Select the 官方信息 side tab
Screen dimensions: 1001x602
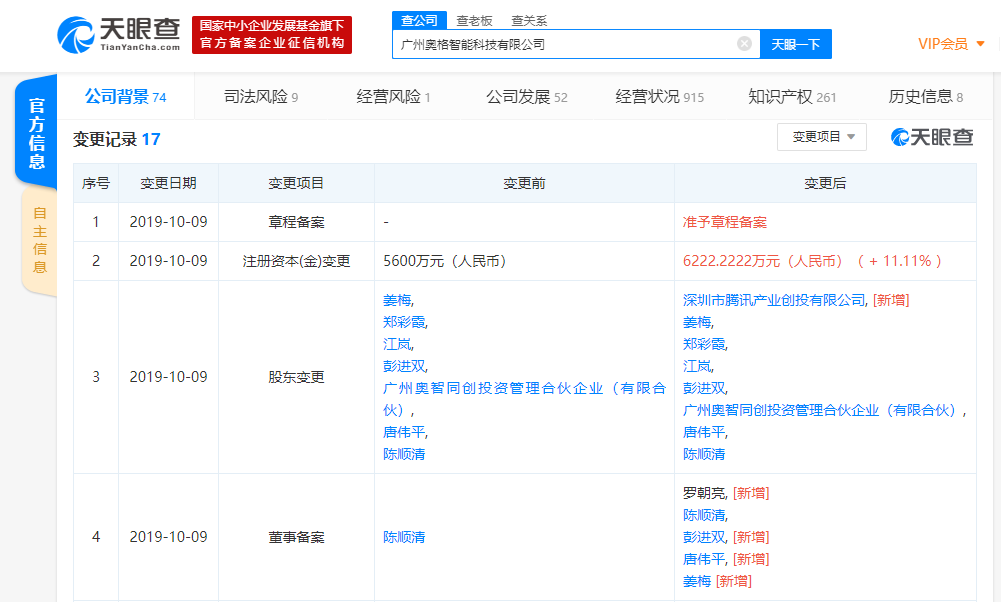tap(36, 133)
